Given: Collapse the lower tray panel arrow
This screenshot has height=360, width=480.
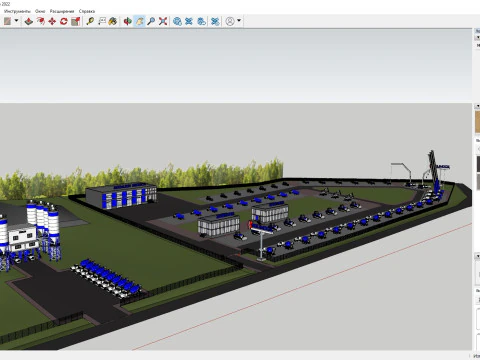Looking at the screenshot, I should pos(478,256).
